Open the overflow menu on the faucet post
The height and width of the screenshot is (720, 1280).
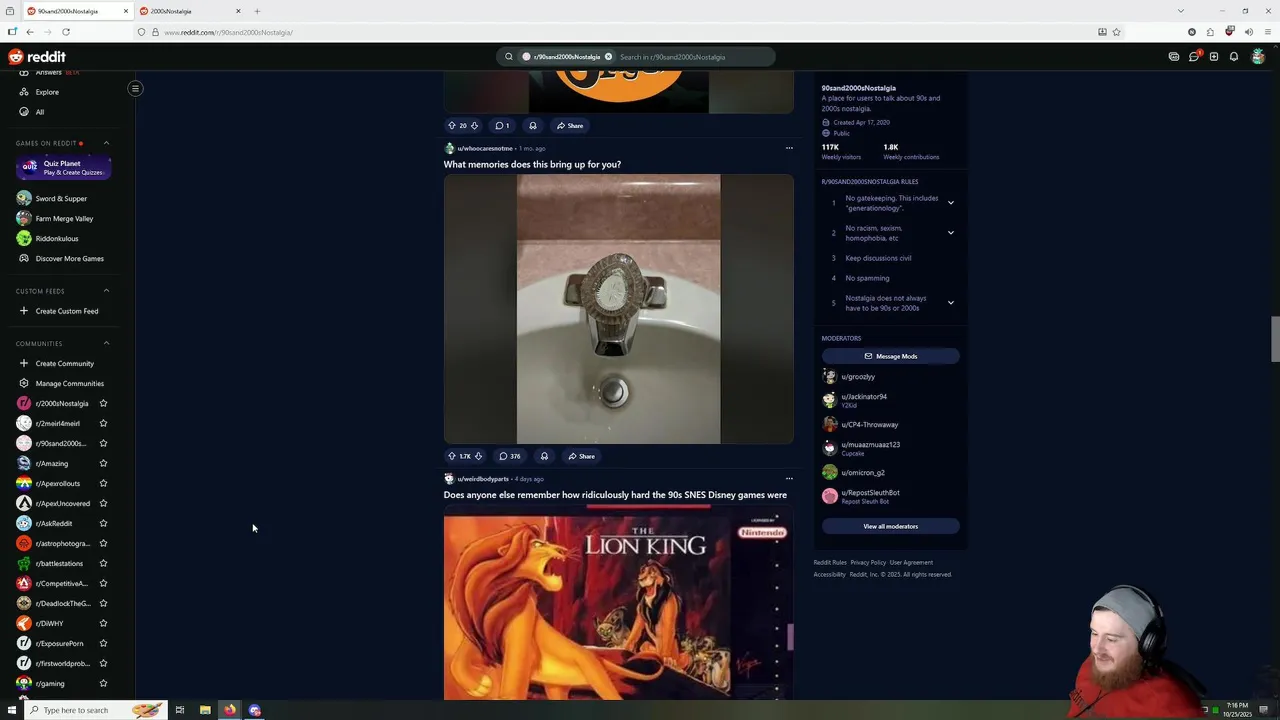tap(789, 148)
